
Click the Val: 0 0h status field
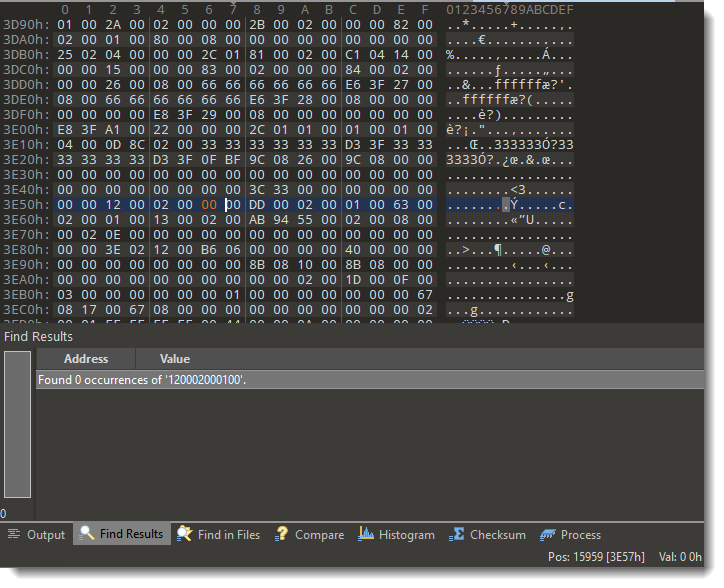click(x=678, y=556)
